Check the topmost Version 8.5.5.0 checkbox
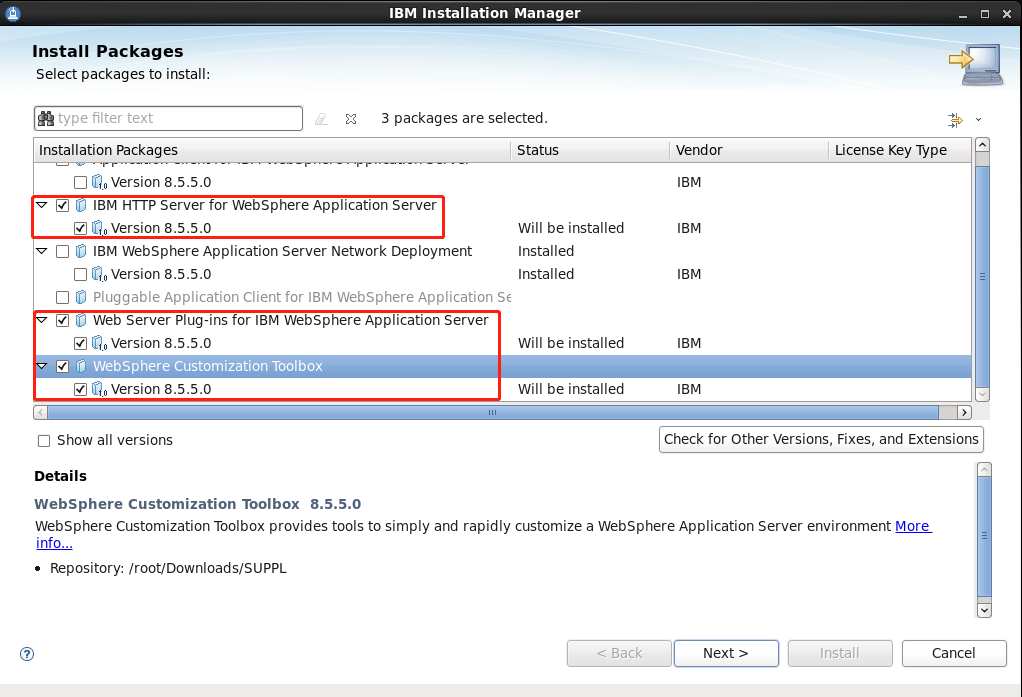Viewport: 1022px width, 697px height. click(80, 182)
